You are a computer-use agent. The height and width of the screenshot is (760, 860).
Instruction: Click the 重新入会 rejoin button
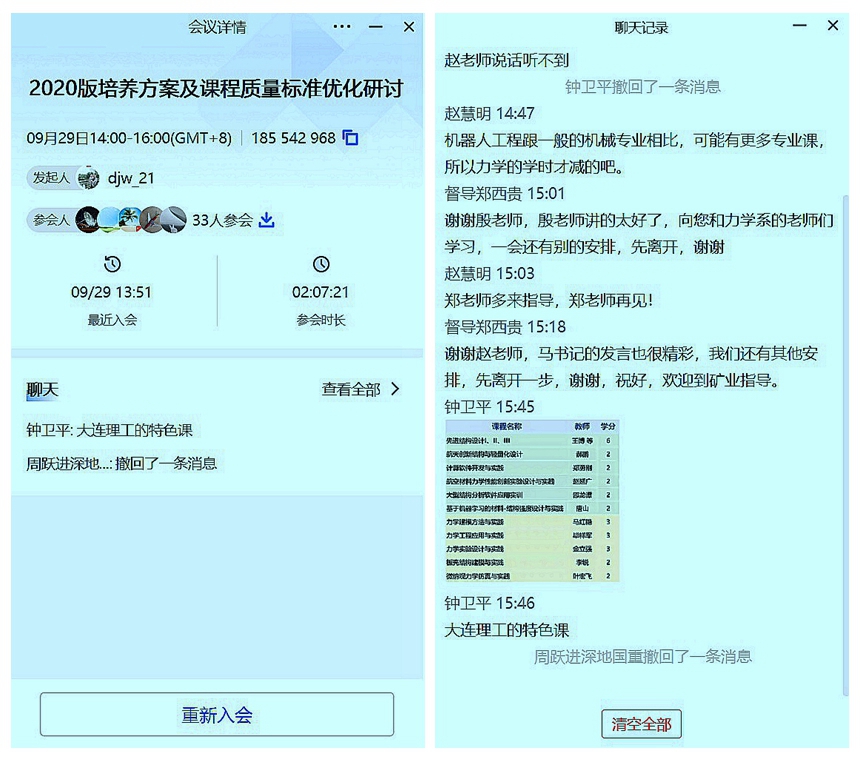(217, 715)
